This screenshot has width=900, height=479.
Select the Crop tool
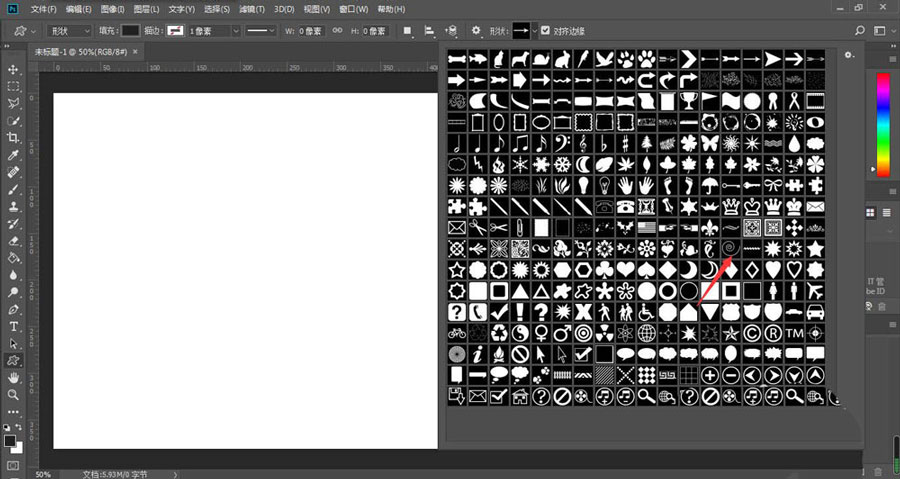pos(13,138)
